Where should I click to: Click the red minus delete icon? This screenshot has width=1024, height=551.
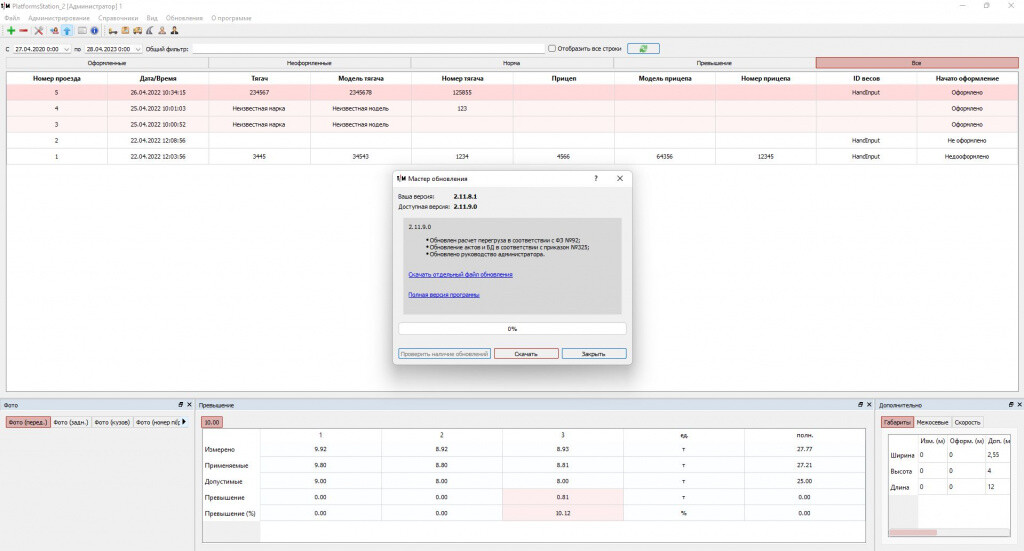point(24,31)
